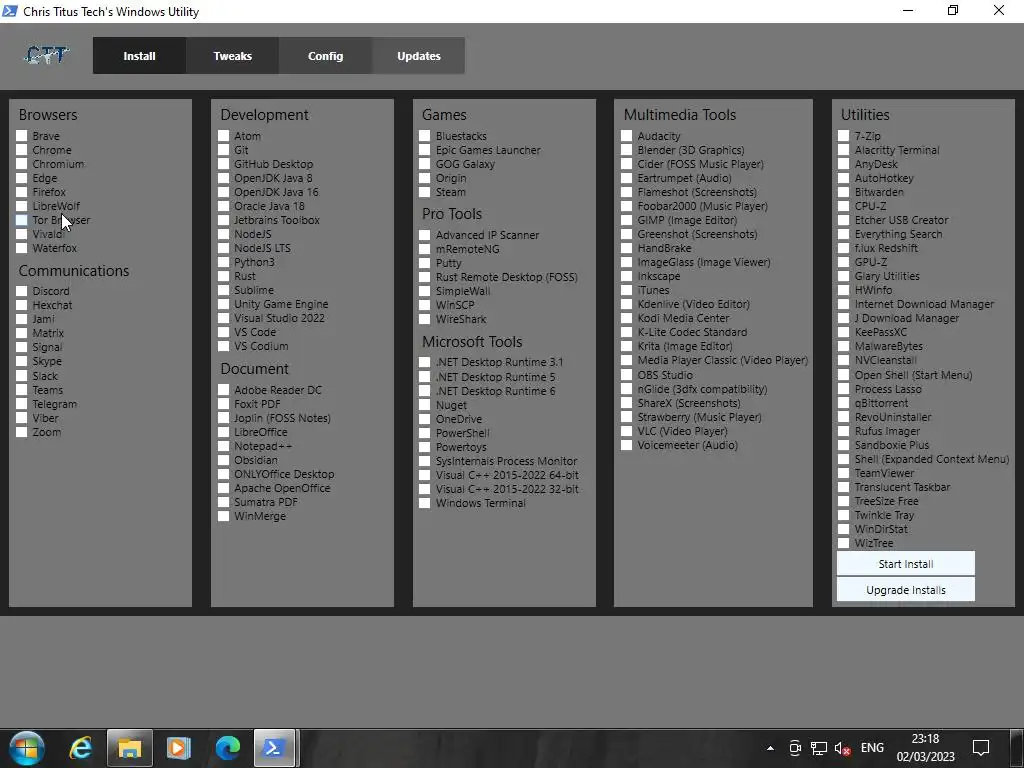This screenshot has width=1024, height=768.
Task: Enable the WizTree checkbox
Action: (843, 543)
